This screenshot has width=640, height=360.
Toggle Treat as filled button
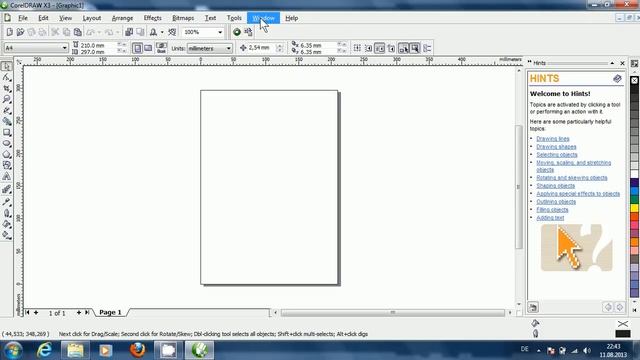415,48
